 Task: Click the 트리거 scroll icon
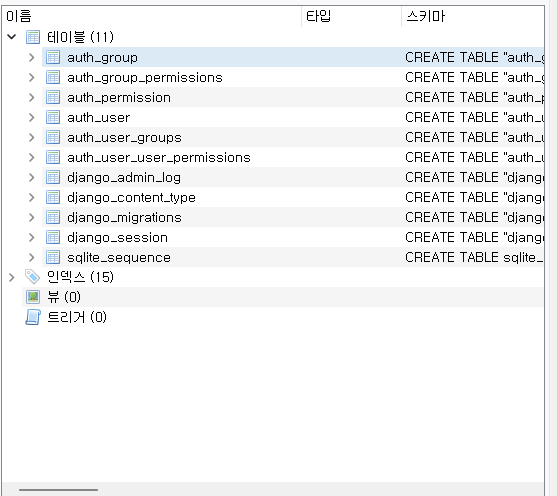tap(33, 317)
